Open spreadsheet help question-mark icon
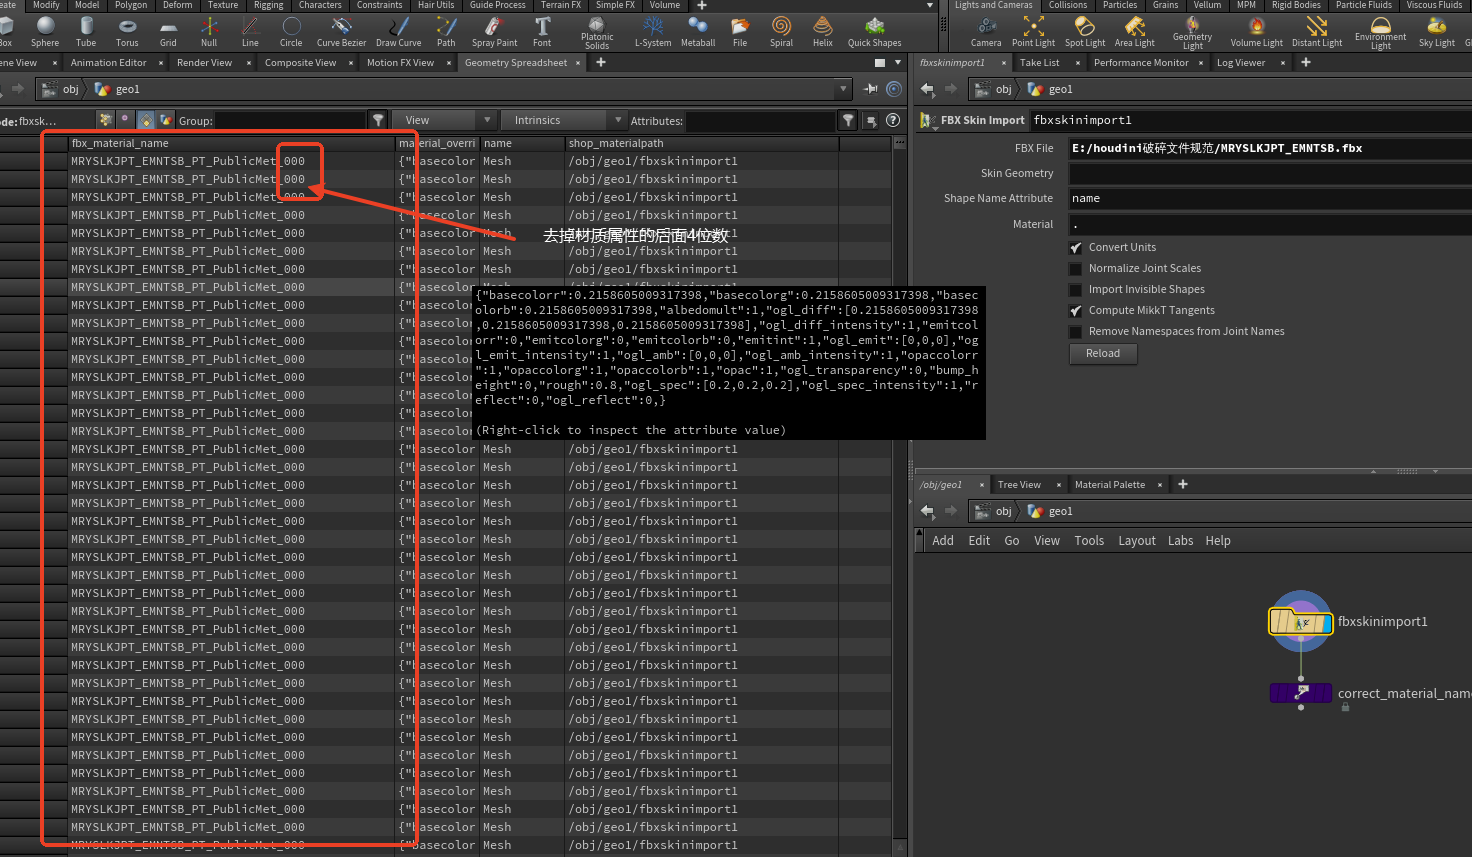The height and width of the screenshot is (857, 1472). (x=893, y=120)
